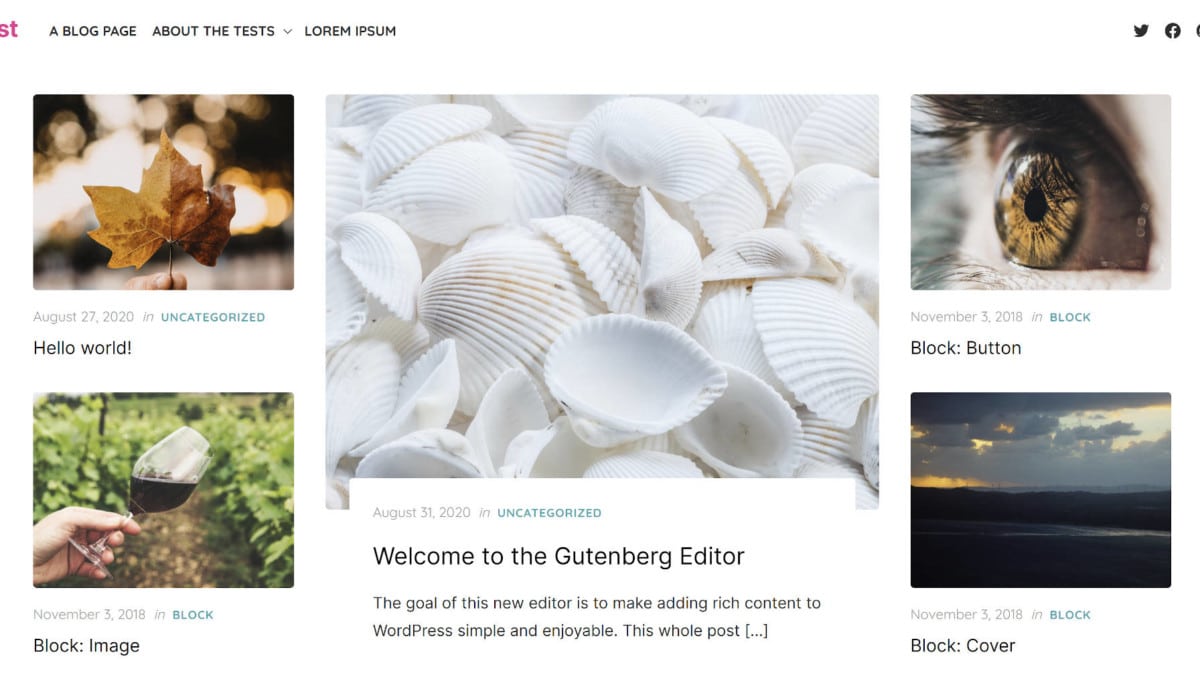The width and height of the screenshot is (1200, 675).
Task: Click the eye close-up thumbnail
Action: (1040, 192)
